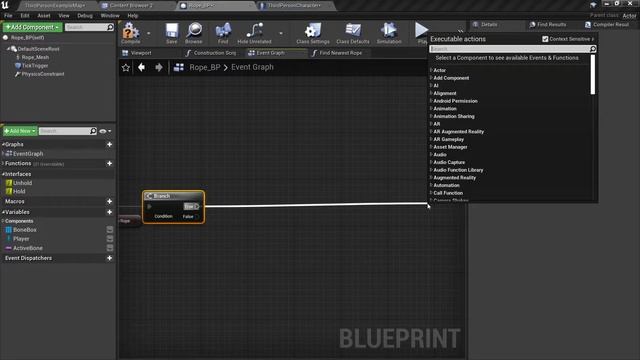Screen dimensions: 640x360
Task: Collapse the Graphs section
Action: tap(3, 144)
